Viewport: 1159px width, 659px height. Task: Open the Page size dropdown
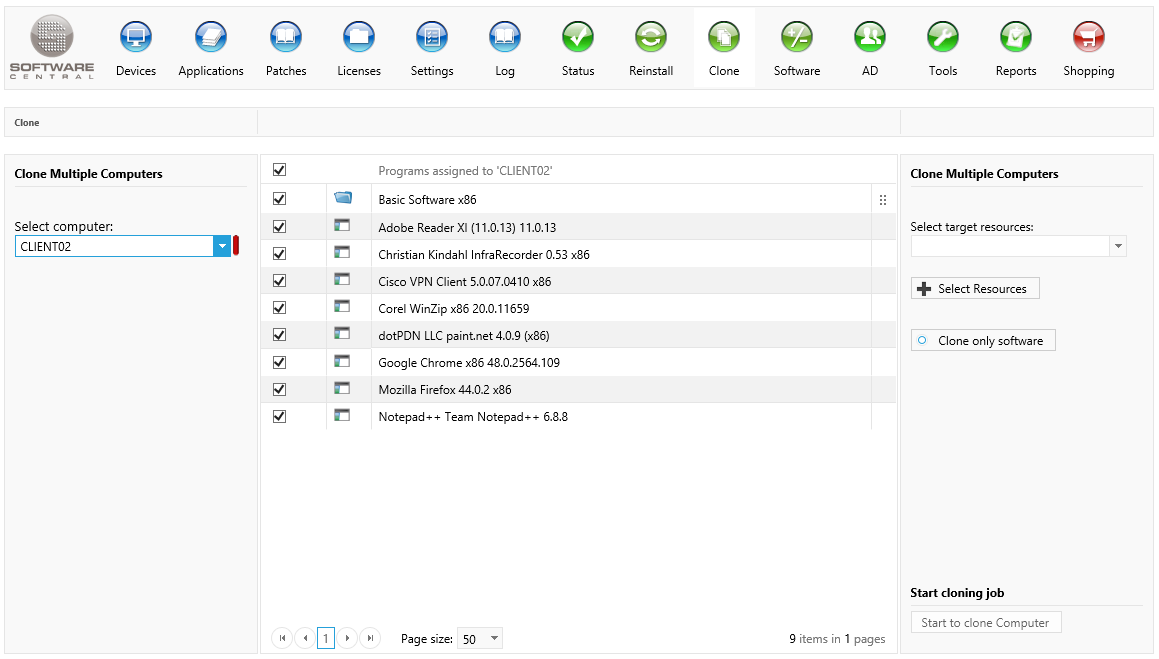click(x=494, y=639)
